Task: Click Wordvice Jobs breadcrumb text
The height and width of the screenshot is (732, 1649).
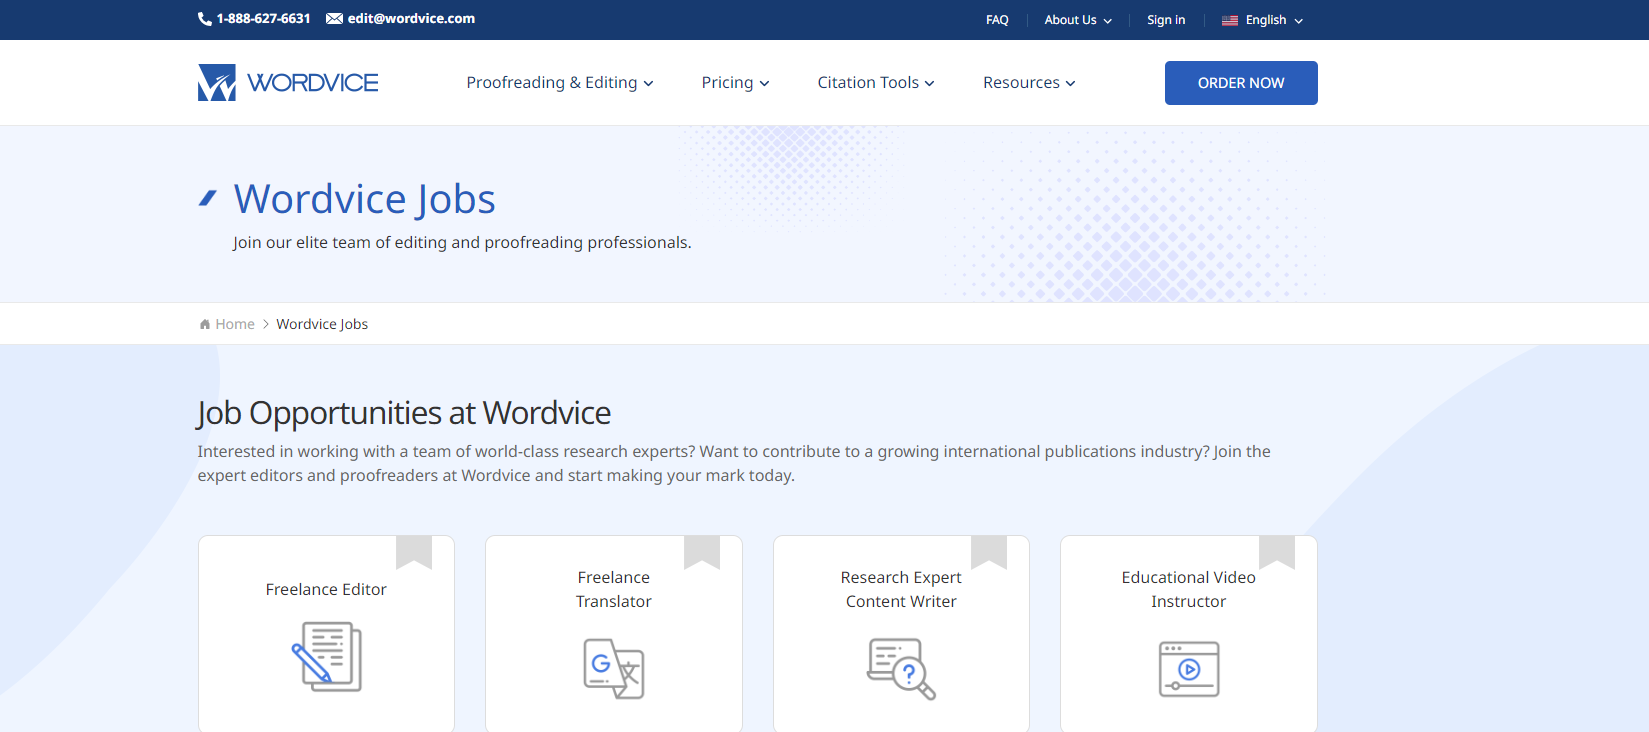Action: coord(322,324)
